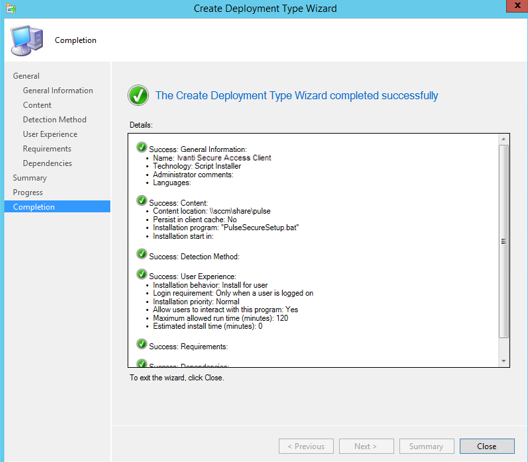Click green check beside Success: Requirements
Image resolution: width=528 pixels, height=462 pixels.
pos(142,344)
